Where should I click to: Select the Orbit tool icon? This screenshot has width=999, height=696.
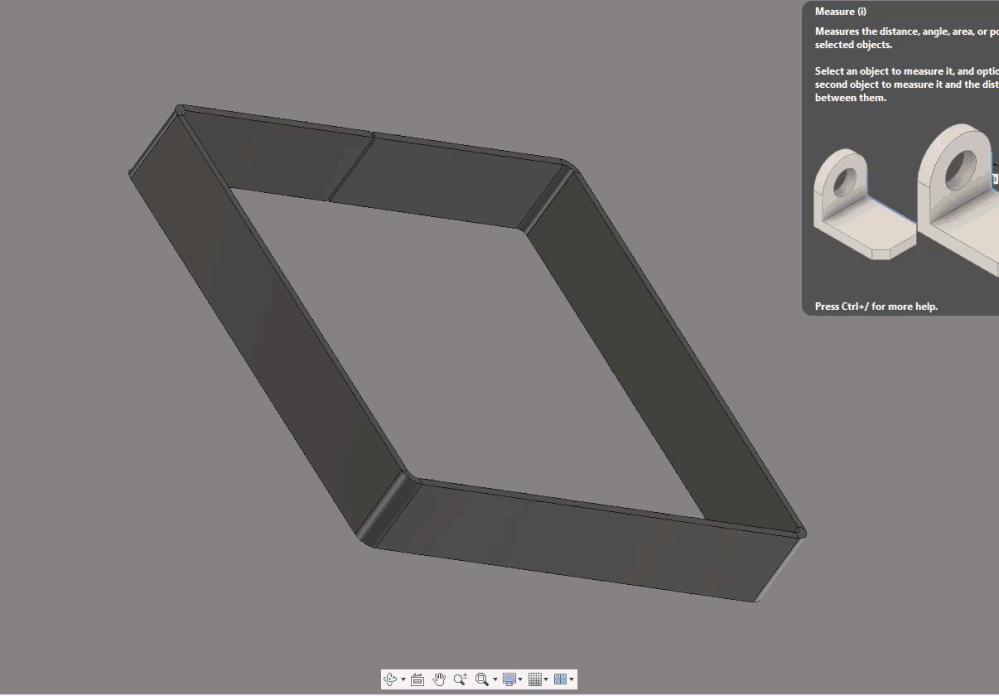391,679
